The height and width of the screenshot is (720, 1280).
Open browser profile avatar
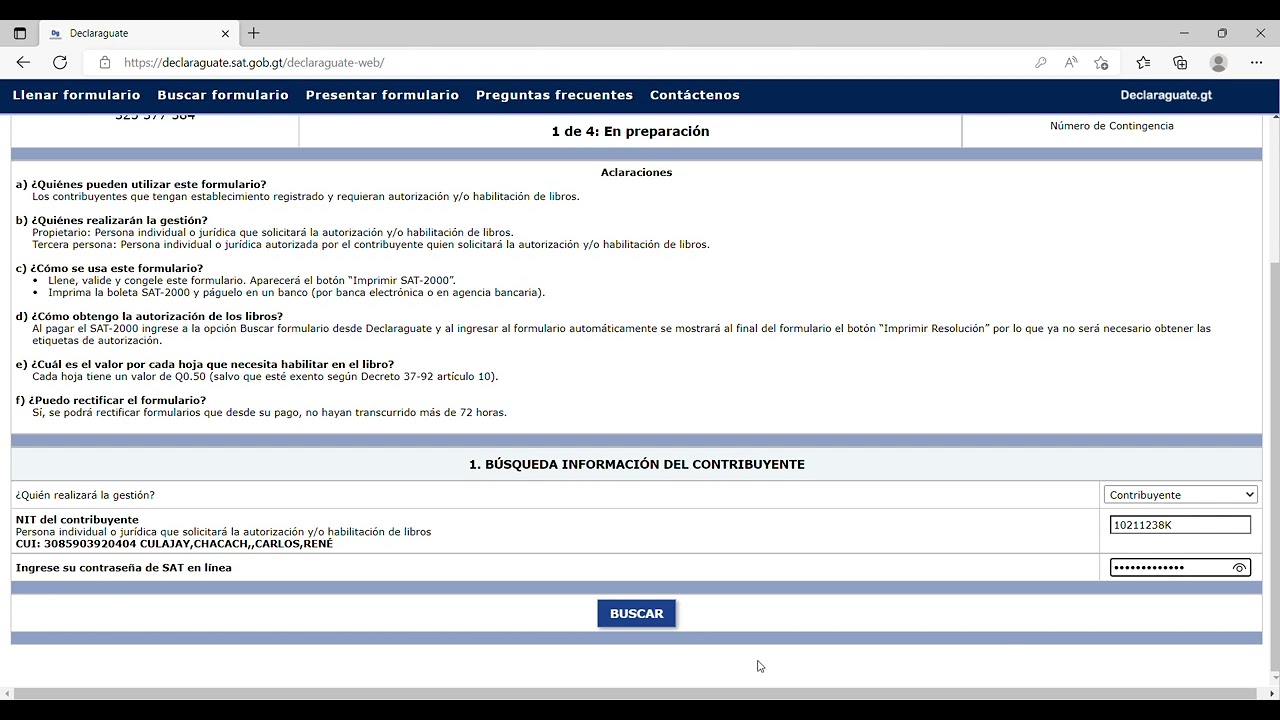1218,62
